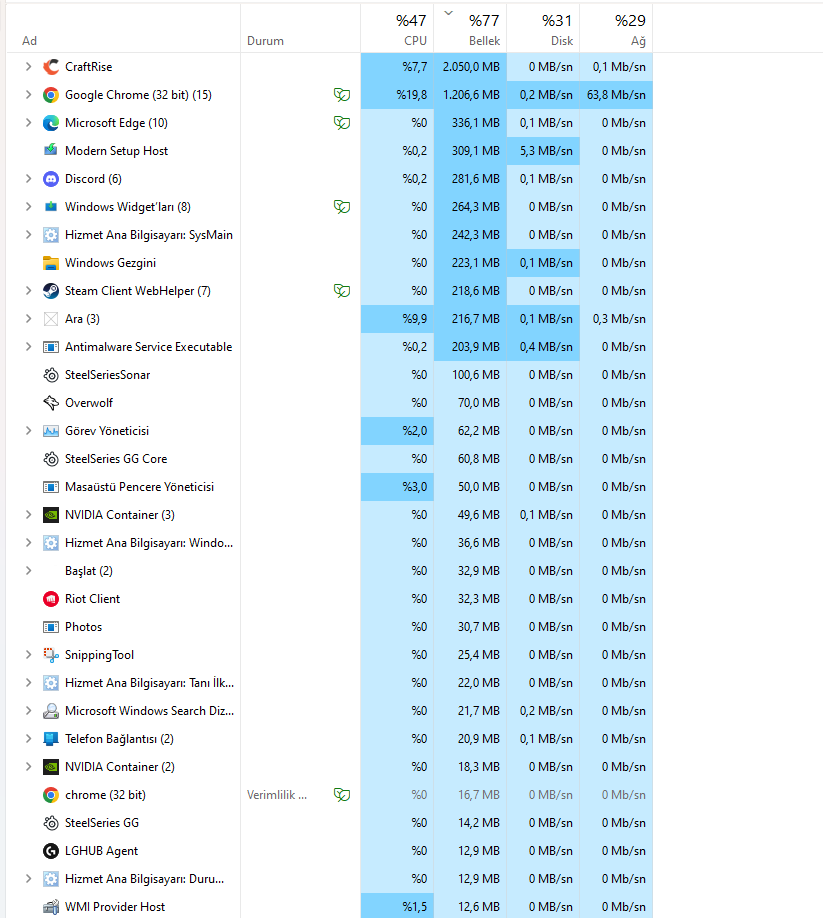Click the efficiency leaf icon for chrome (32 bit)
Screen dimensions: 823x918
pyautogui.click(x=342, y=795)
